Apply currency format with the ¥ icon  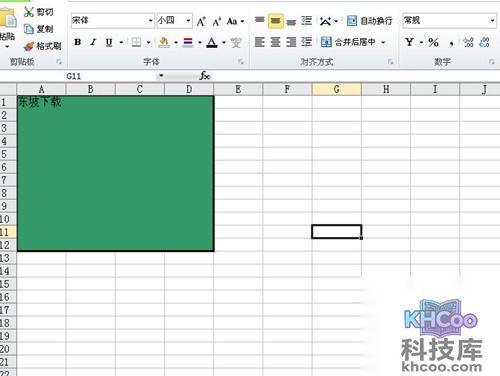click(409, 42)
